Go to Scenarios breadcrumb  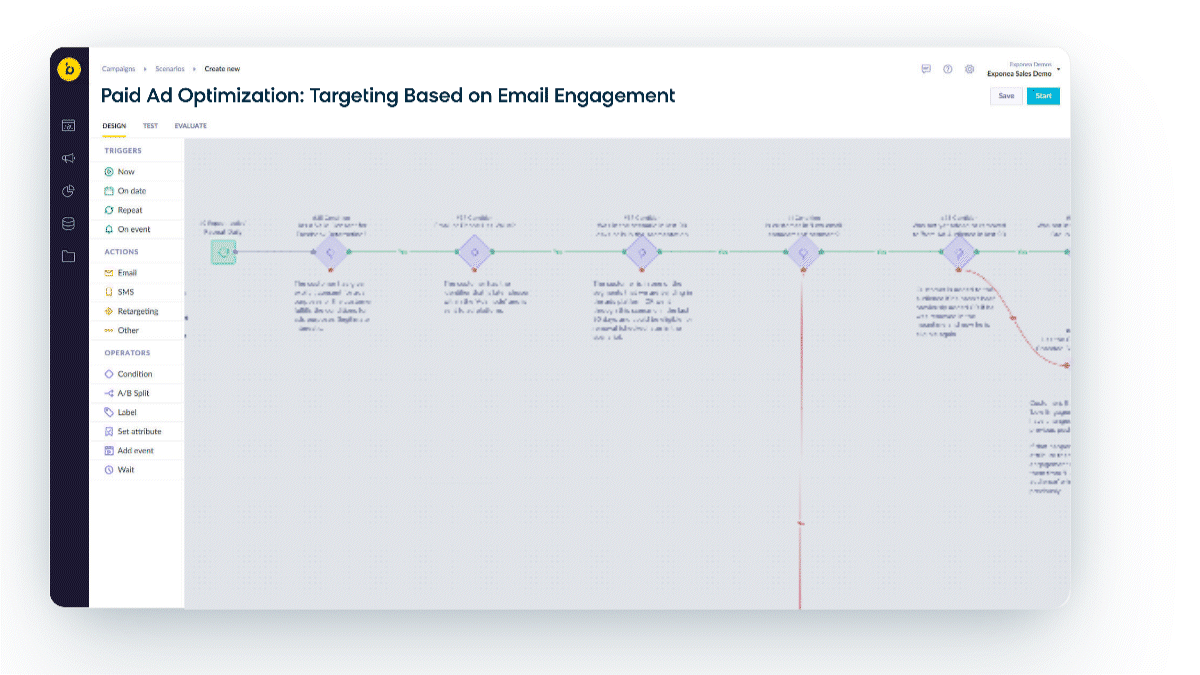click(x=170, y=69)
